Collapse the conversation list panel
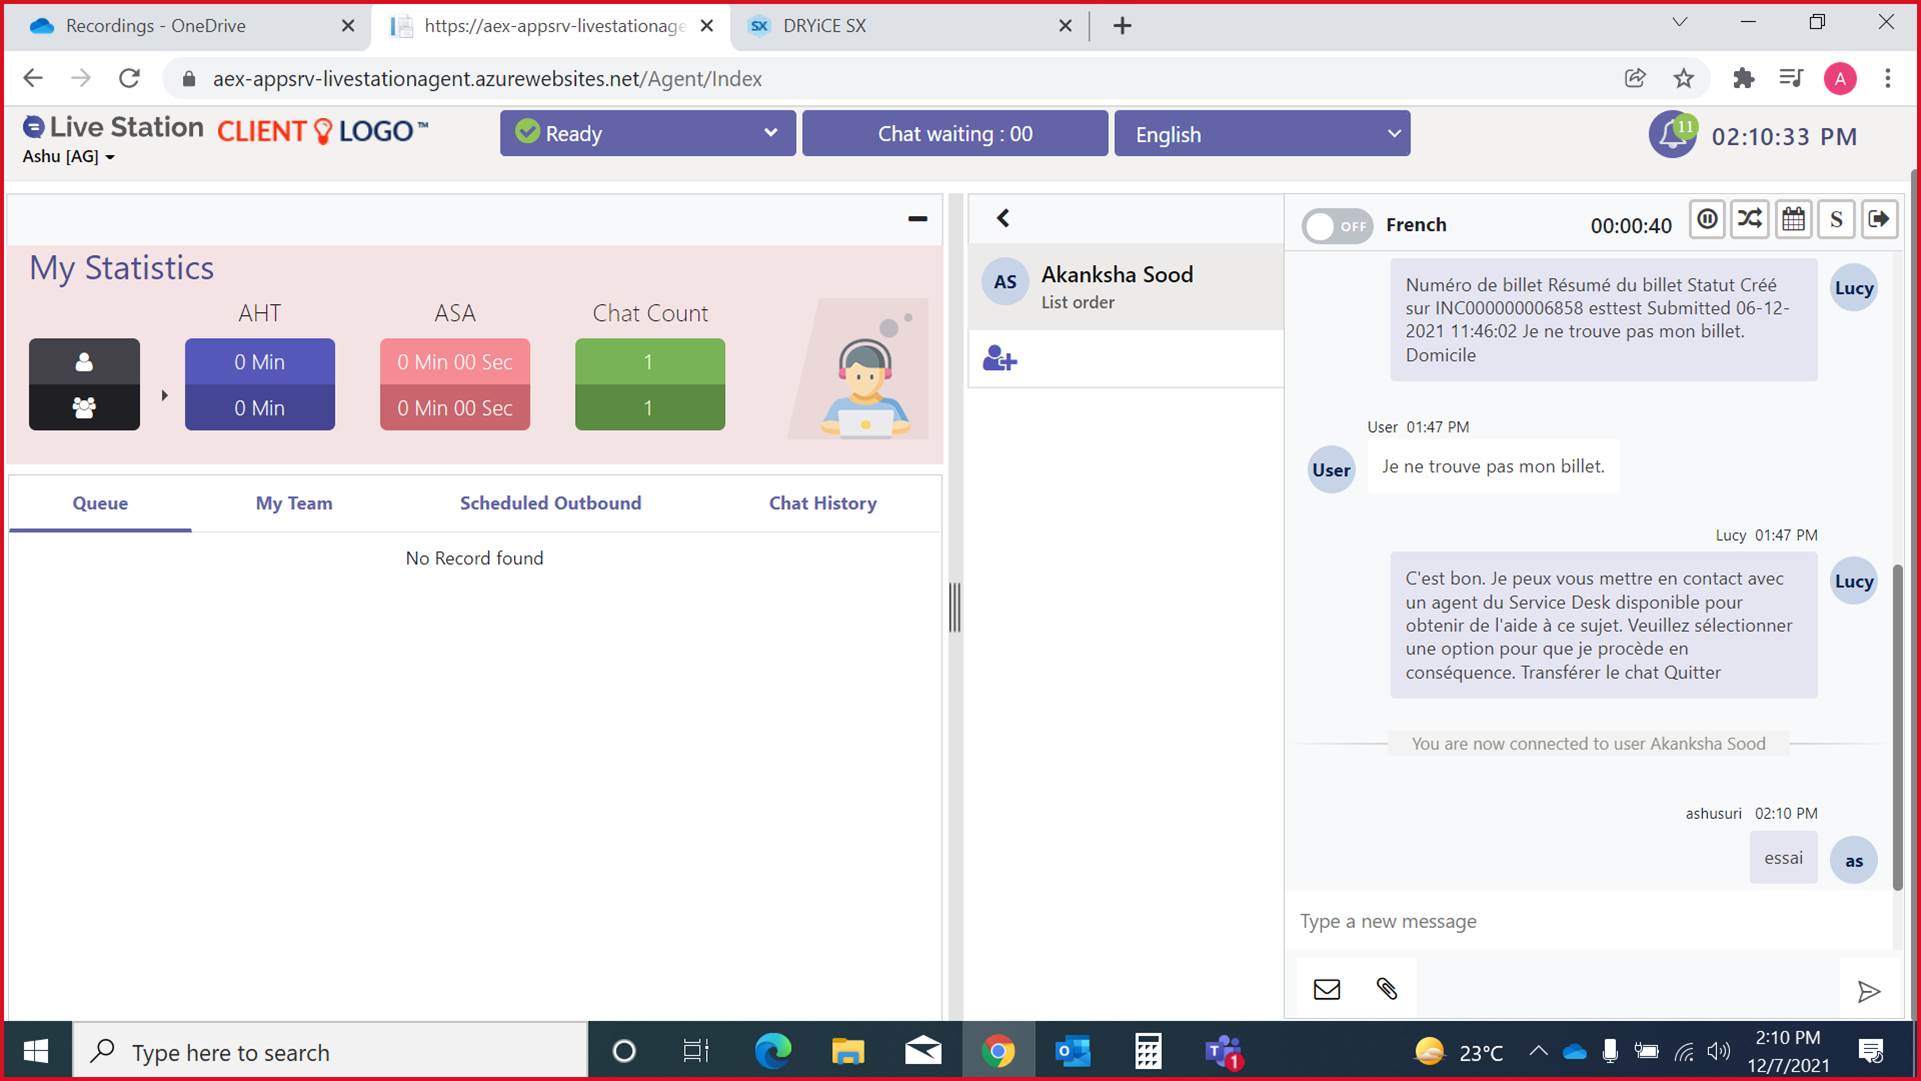Screen dimensions: 1921x1081 tap(1003, 218)
